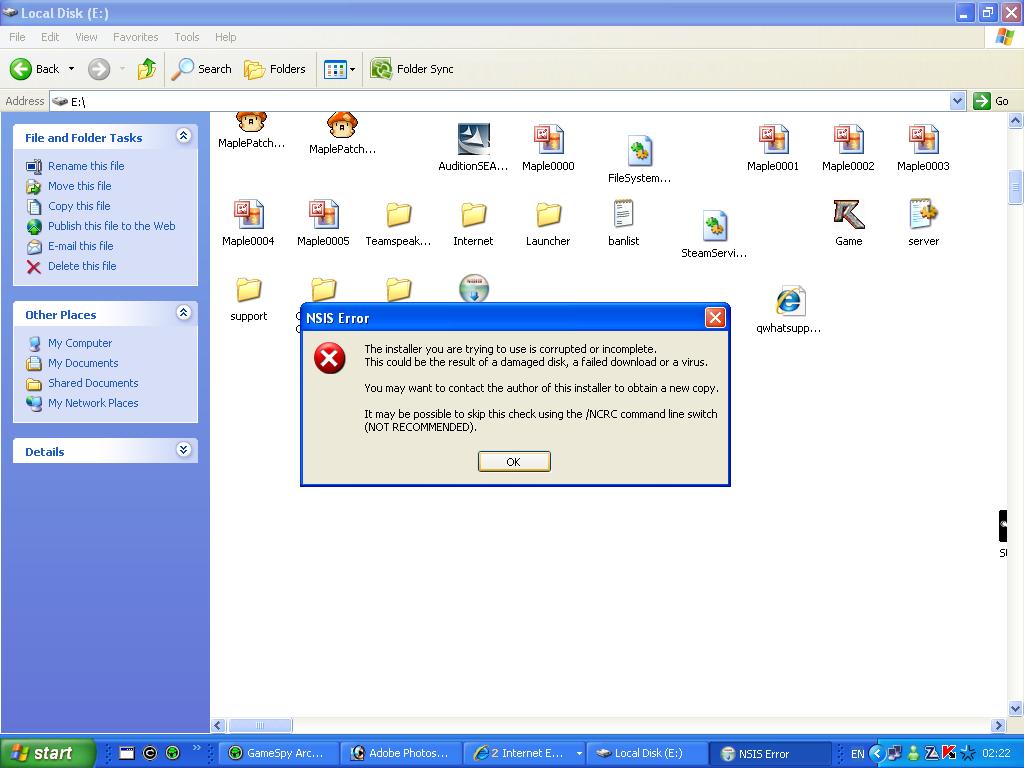Open the Tools menu

coord(187,37)
